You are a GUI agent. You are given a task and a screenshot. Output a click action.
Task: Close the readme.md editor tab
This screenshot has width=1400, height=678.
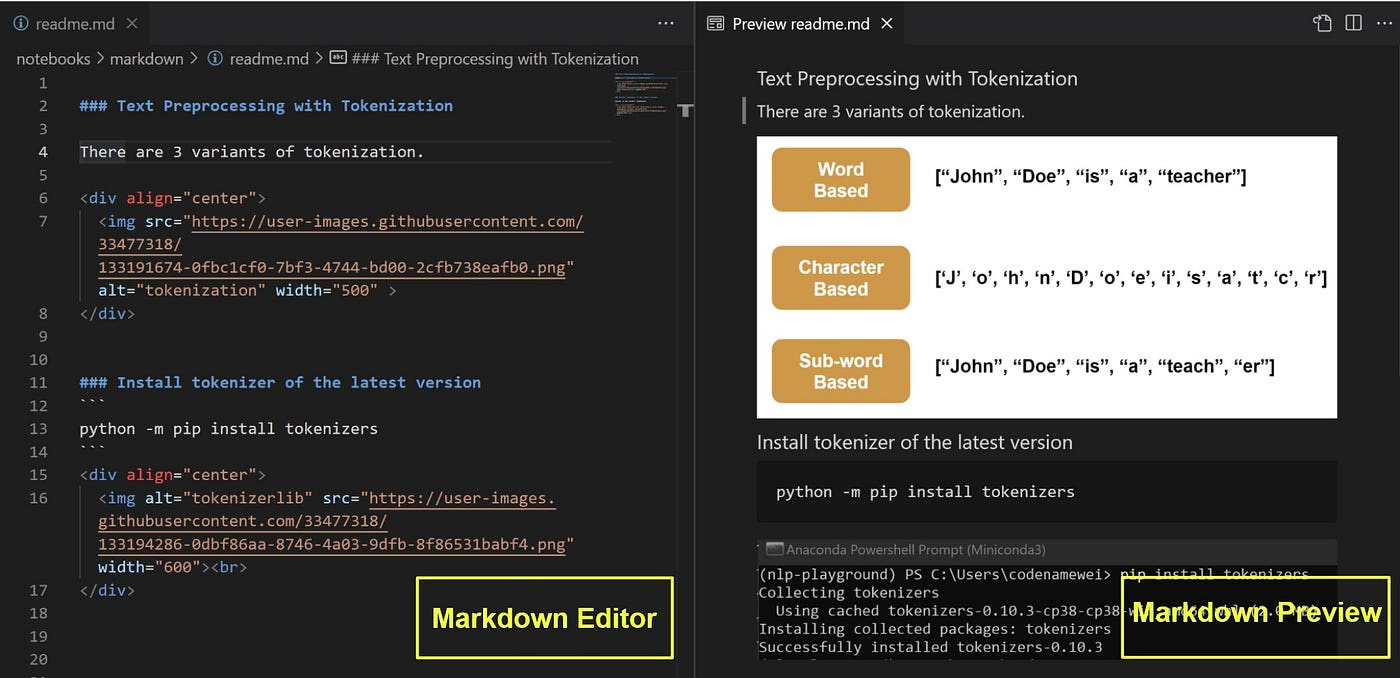pos(134,23)
